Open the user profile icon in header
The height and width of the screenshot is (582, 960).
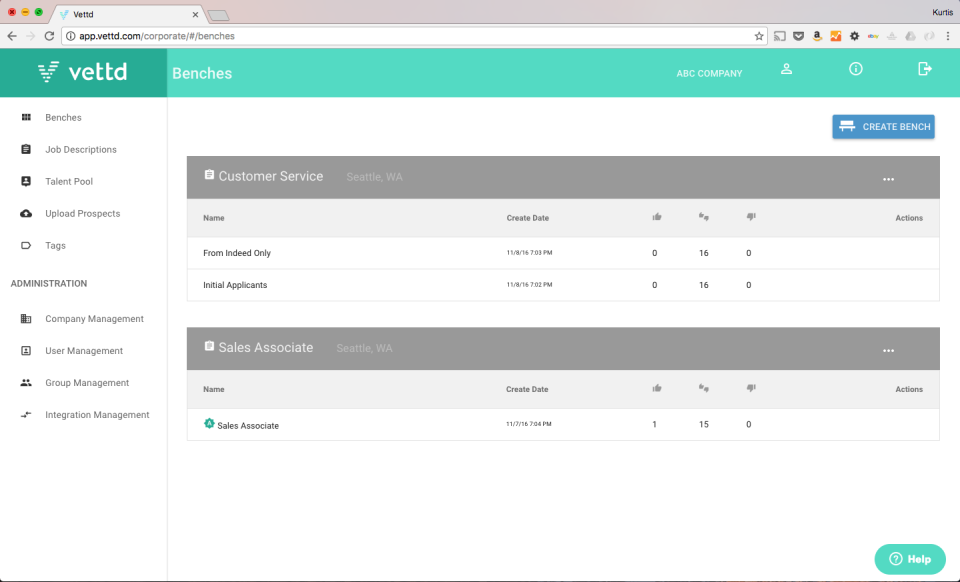point(786,69)
